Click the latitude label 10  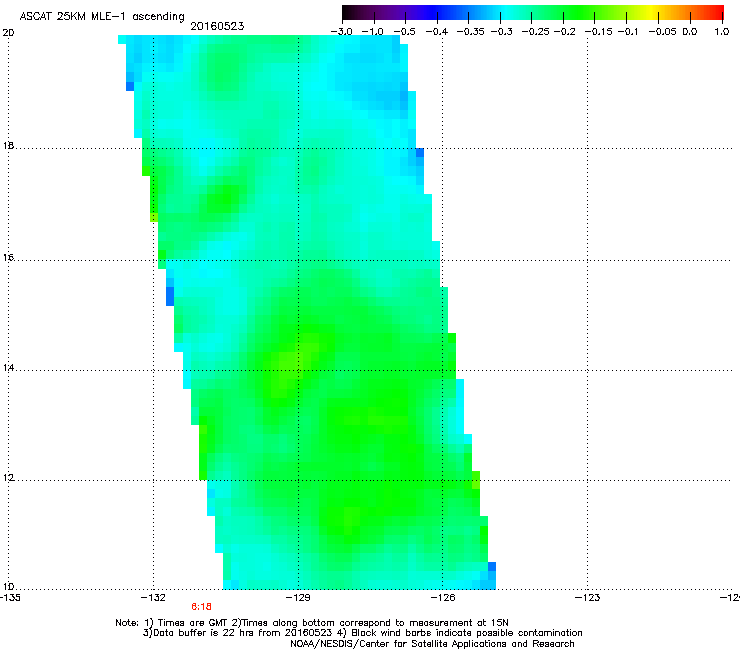coord(8,587)
